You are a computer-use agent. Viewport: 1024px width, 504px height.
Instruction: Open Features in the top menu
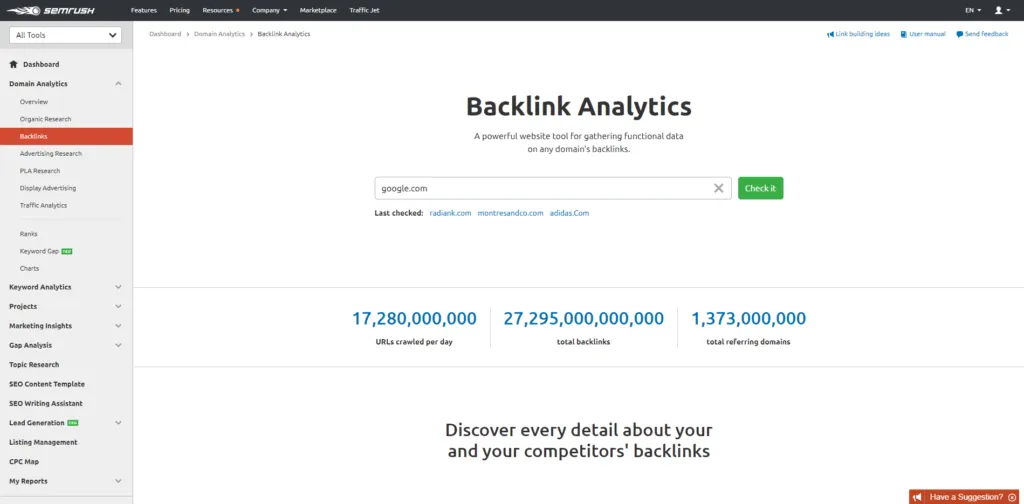point(144,10)
